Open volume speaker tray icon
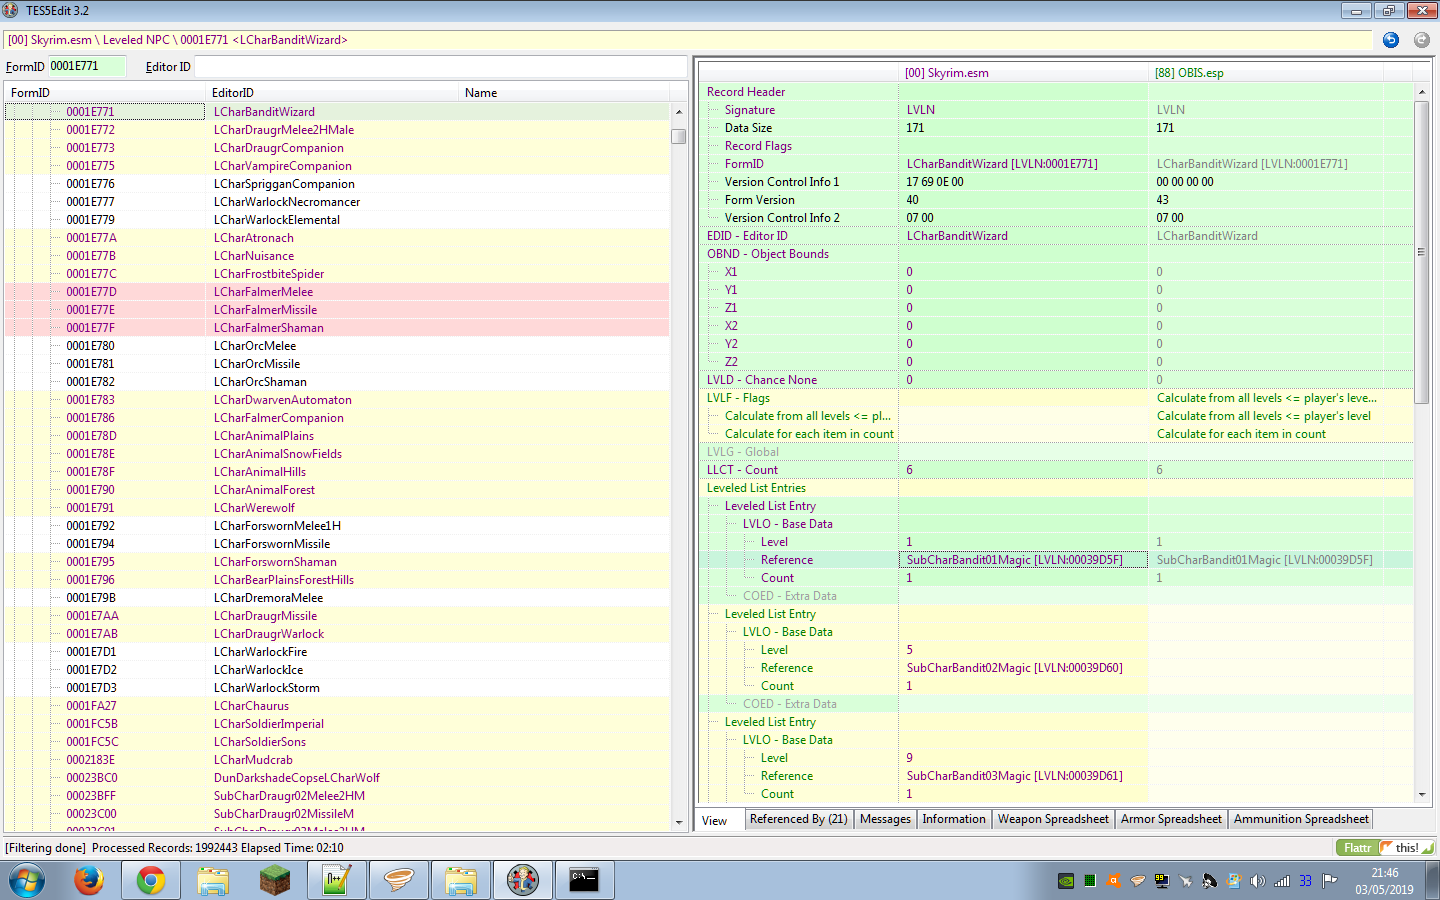 tap(1258, 881)
